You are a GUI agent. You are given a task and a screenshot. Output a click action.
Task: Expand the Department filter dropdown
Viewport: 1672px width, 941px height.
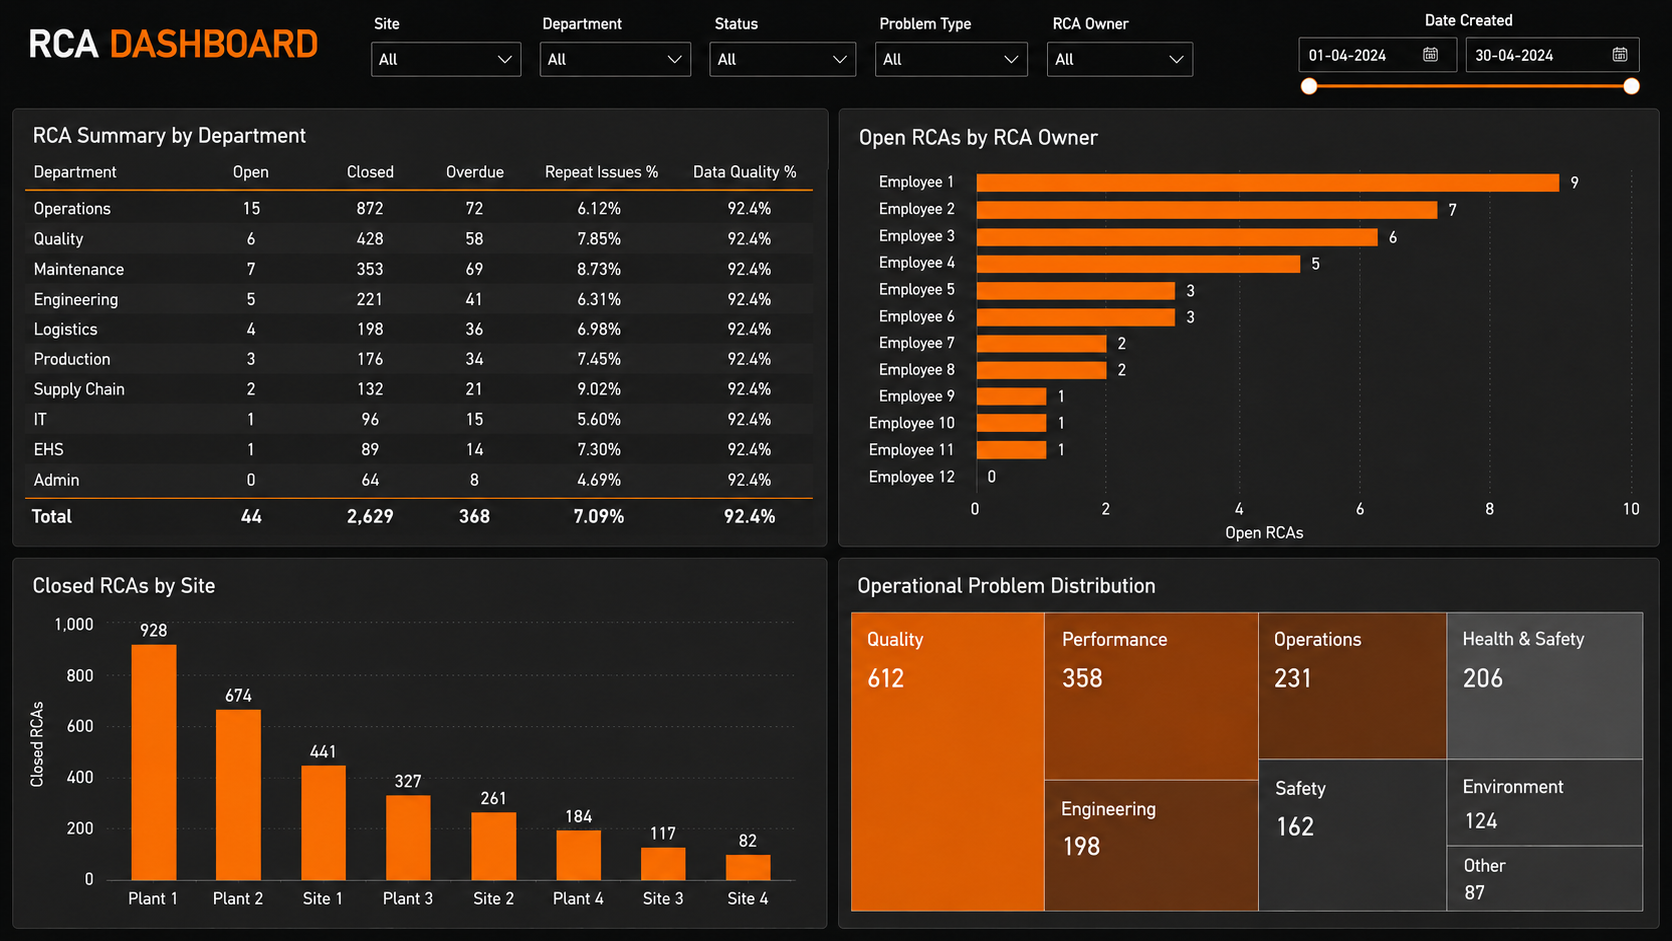(x=615, y=59)
